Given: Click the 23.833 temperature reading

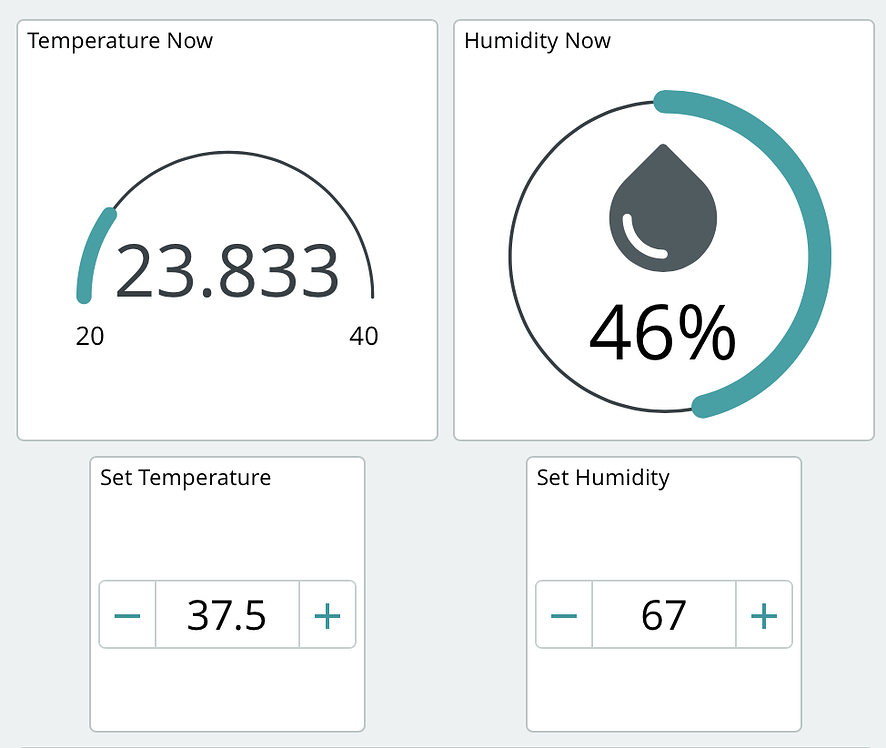Looking at the screenshot, I should point(228,271).
